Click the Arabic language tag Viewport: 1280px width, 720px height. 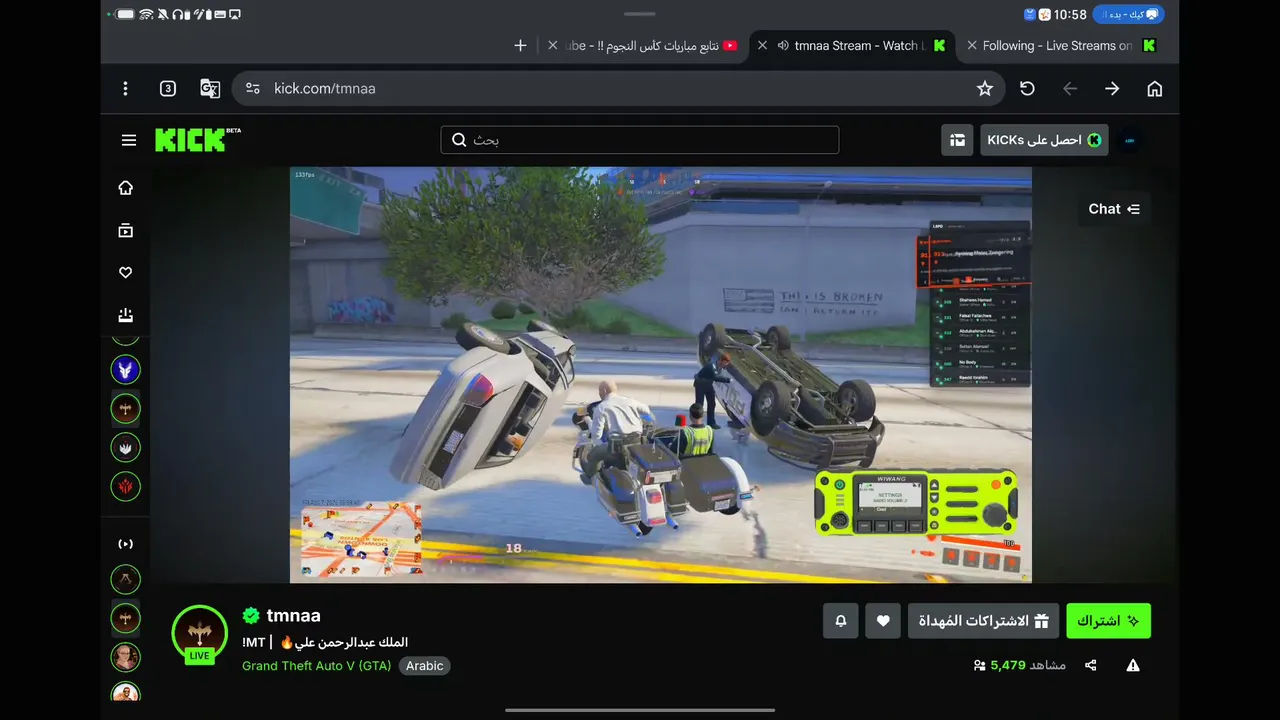click(x=425, y=666)
